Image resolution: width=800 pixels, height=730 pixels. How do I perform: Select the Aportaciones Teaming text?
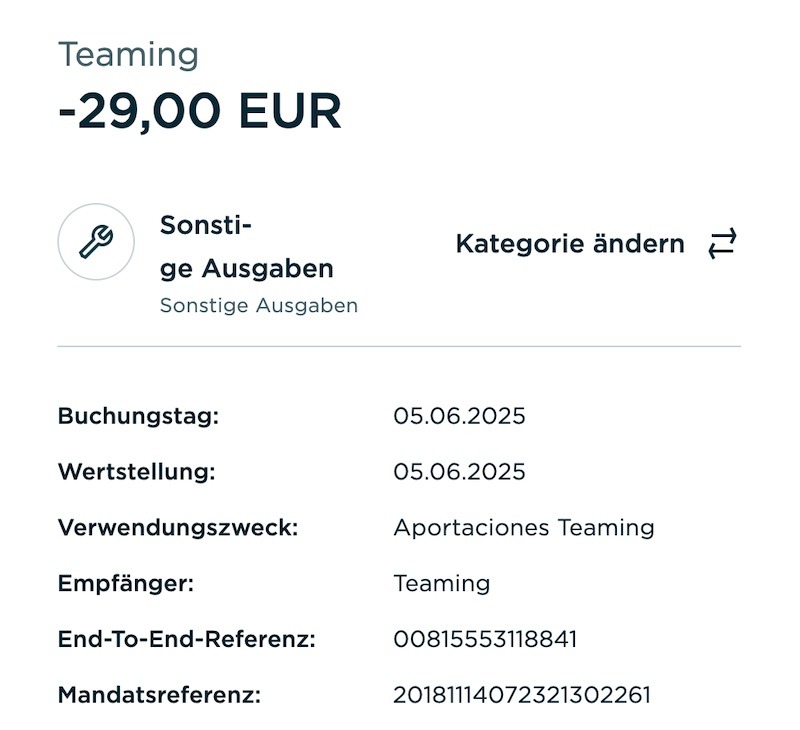pos(524,528)
